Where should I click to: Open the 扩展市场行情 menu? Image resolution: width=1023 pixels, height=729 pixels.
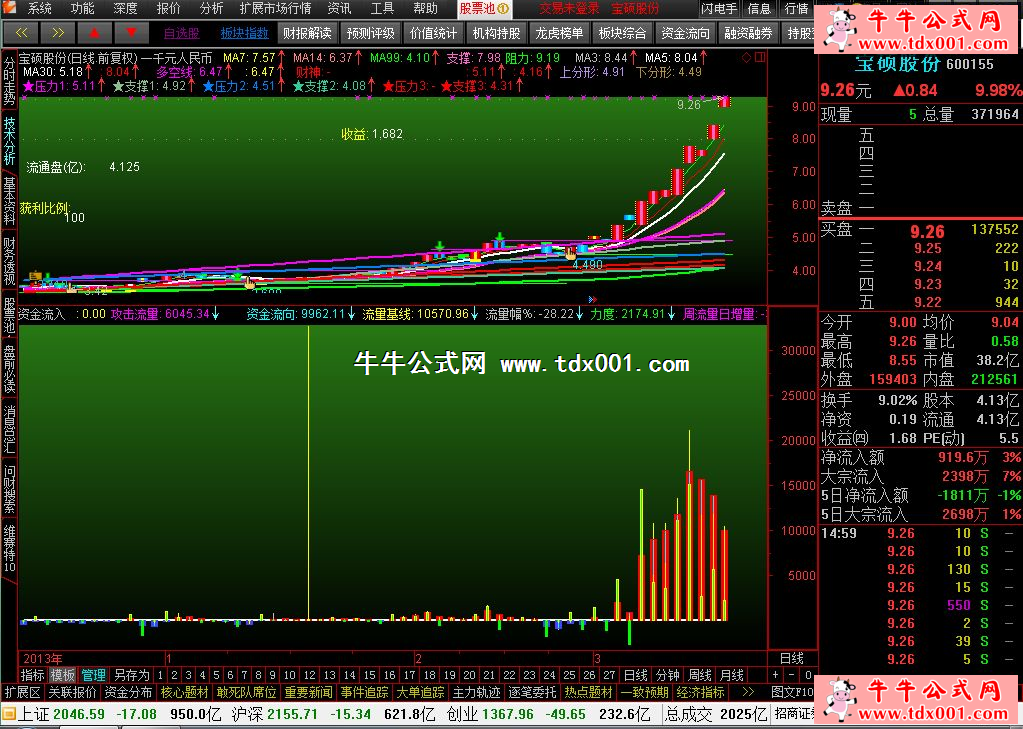[275, 8]
